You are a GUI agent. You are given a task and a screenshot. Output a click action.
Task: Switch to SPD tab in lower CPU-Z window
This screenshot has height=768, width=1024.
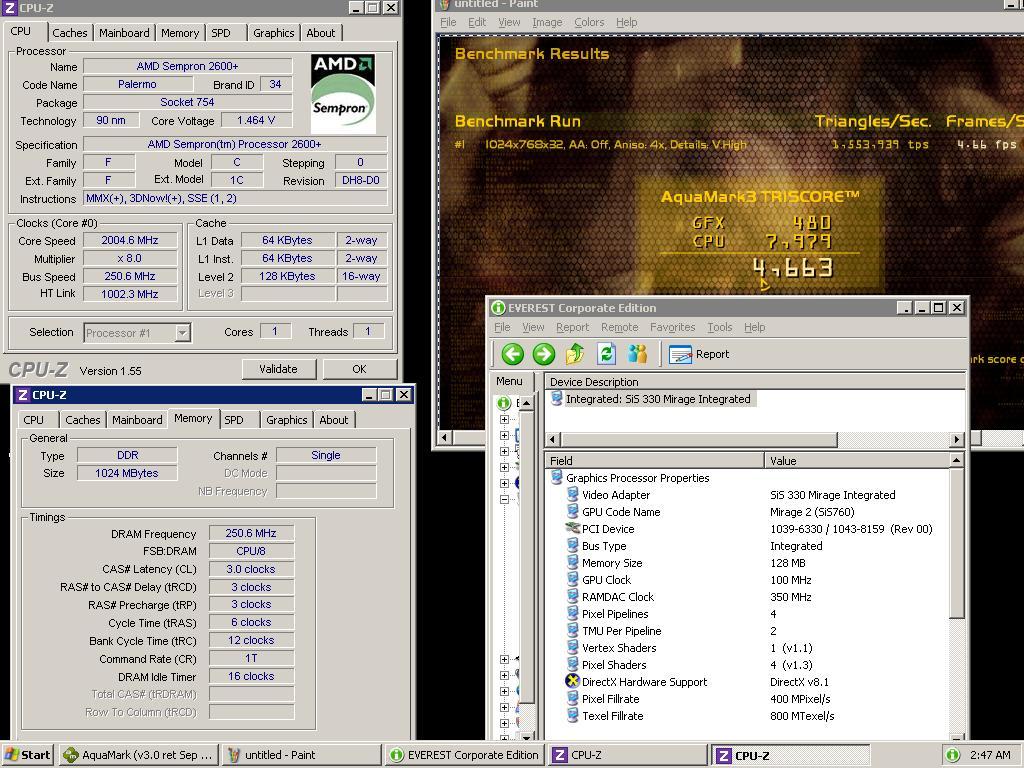point(234,420)
